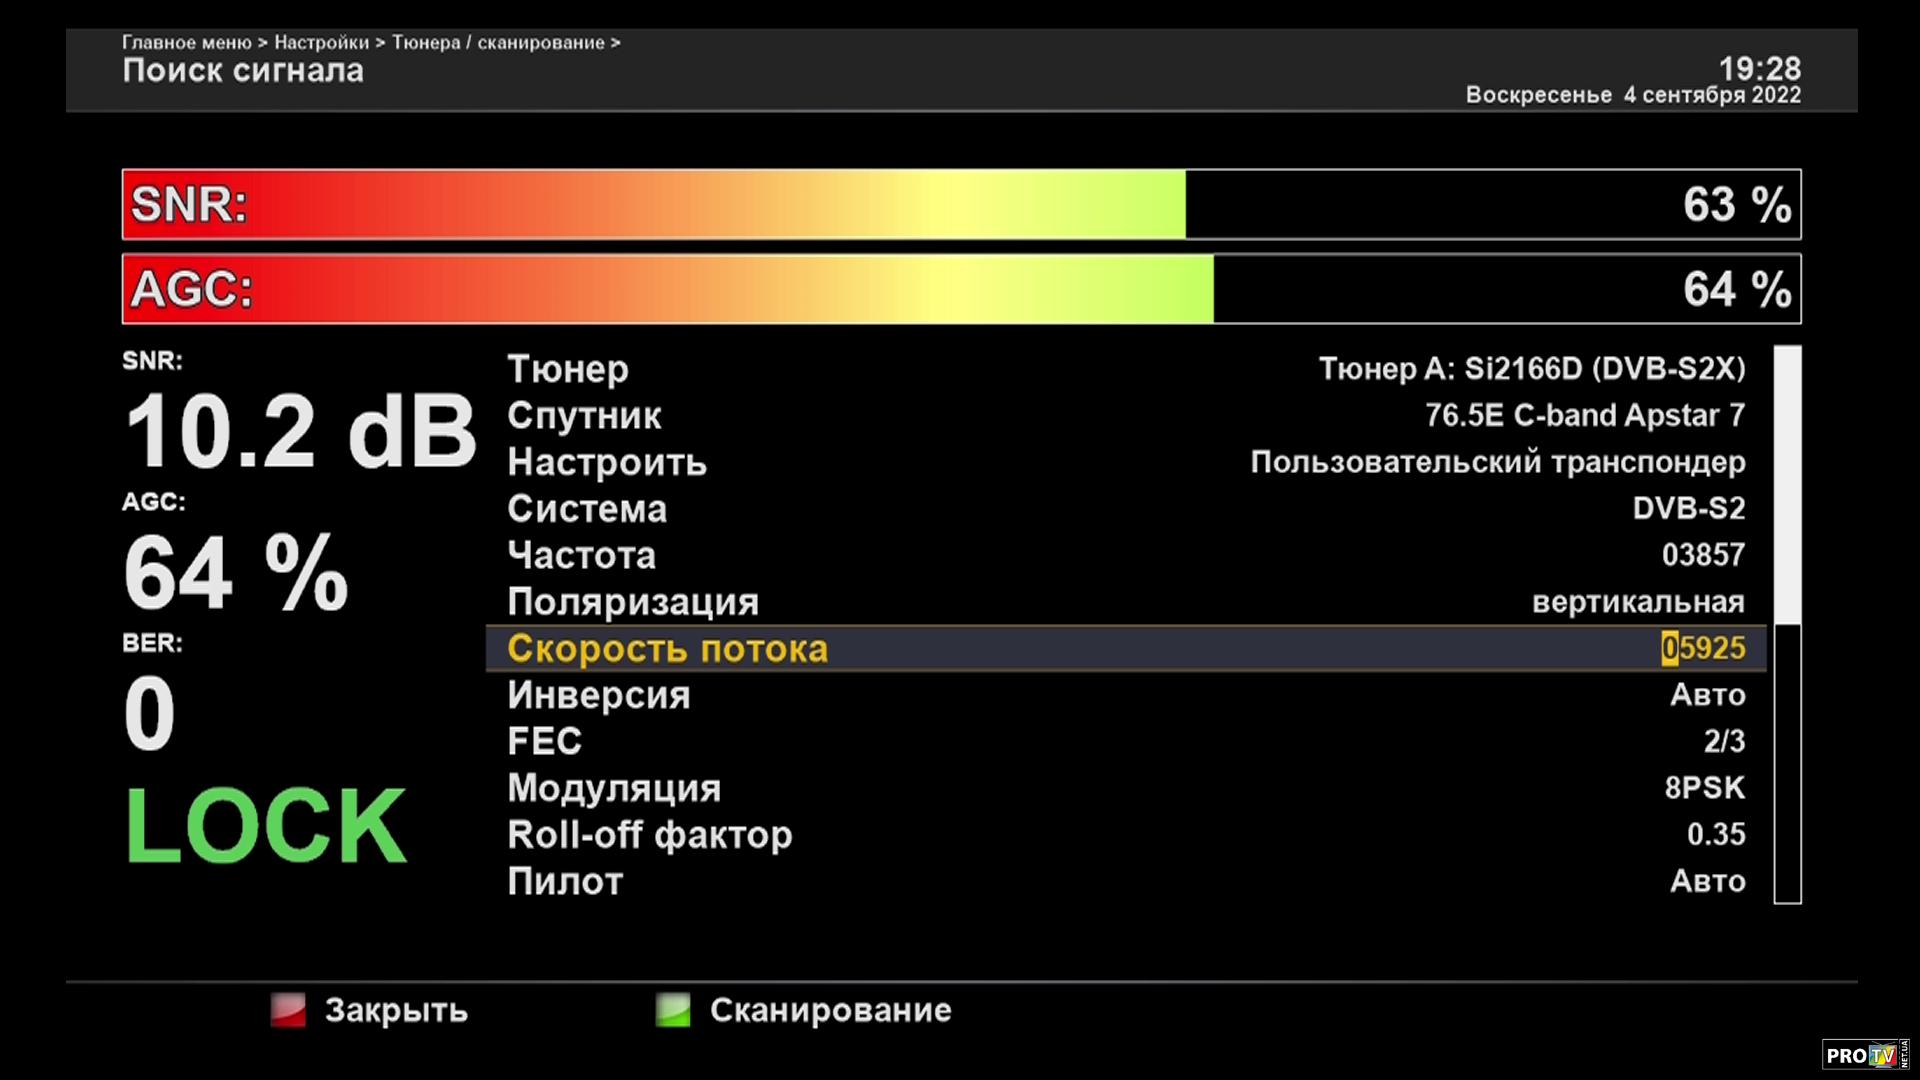Edit the Частота 03857 field

tap(1703, 555)
